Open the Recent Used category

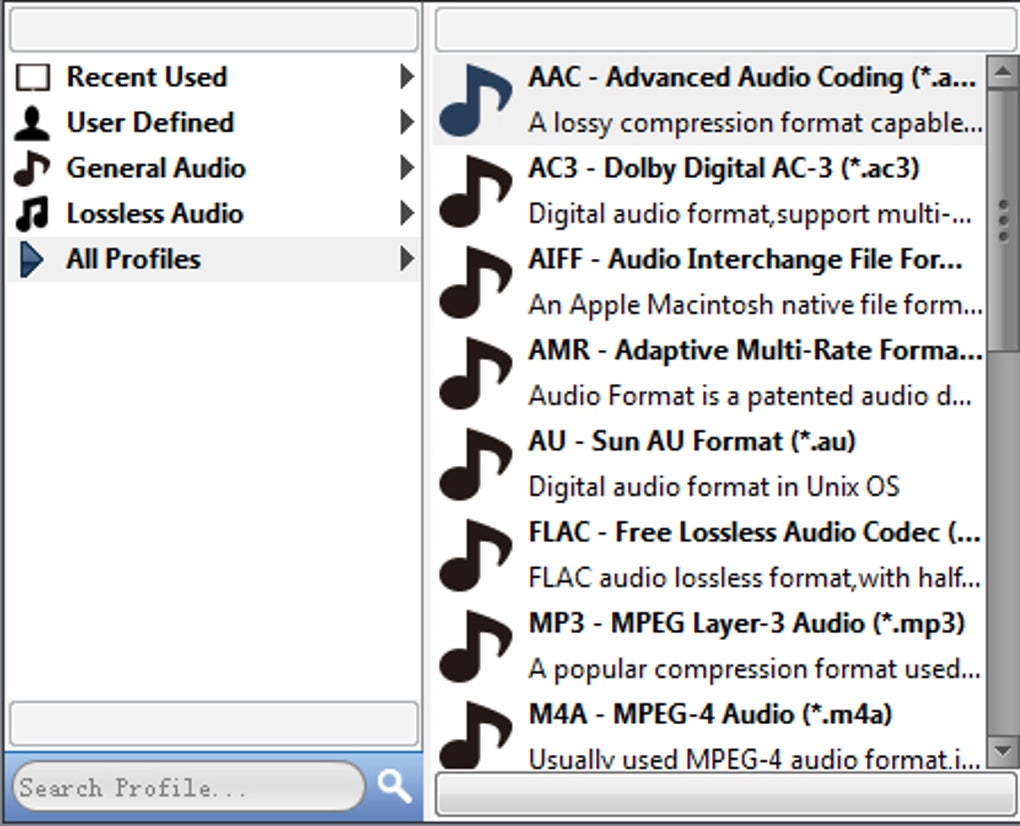[x=213, y=77]
